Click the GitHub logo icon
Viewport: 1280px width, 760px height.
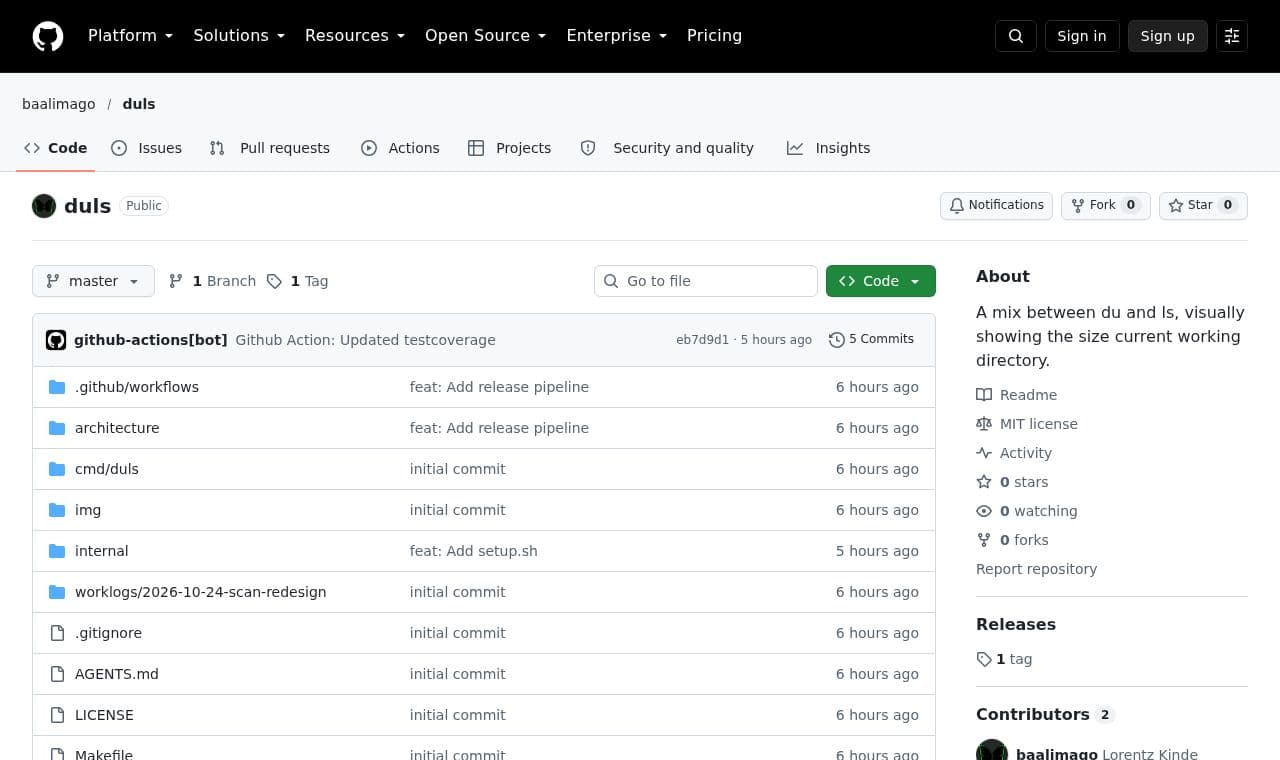point(48,36)
